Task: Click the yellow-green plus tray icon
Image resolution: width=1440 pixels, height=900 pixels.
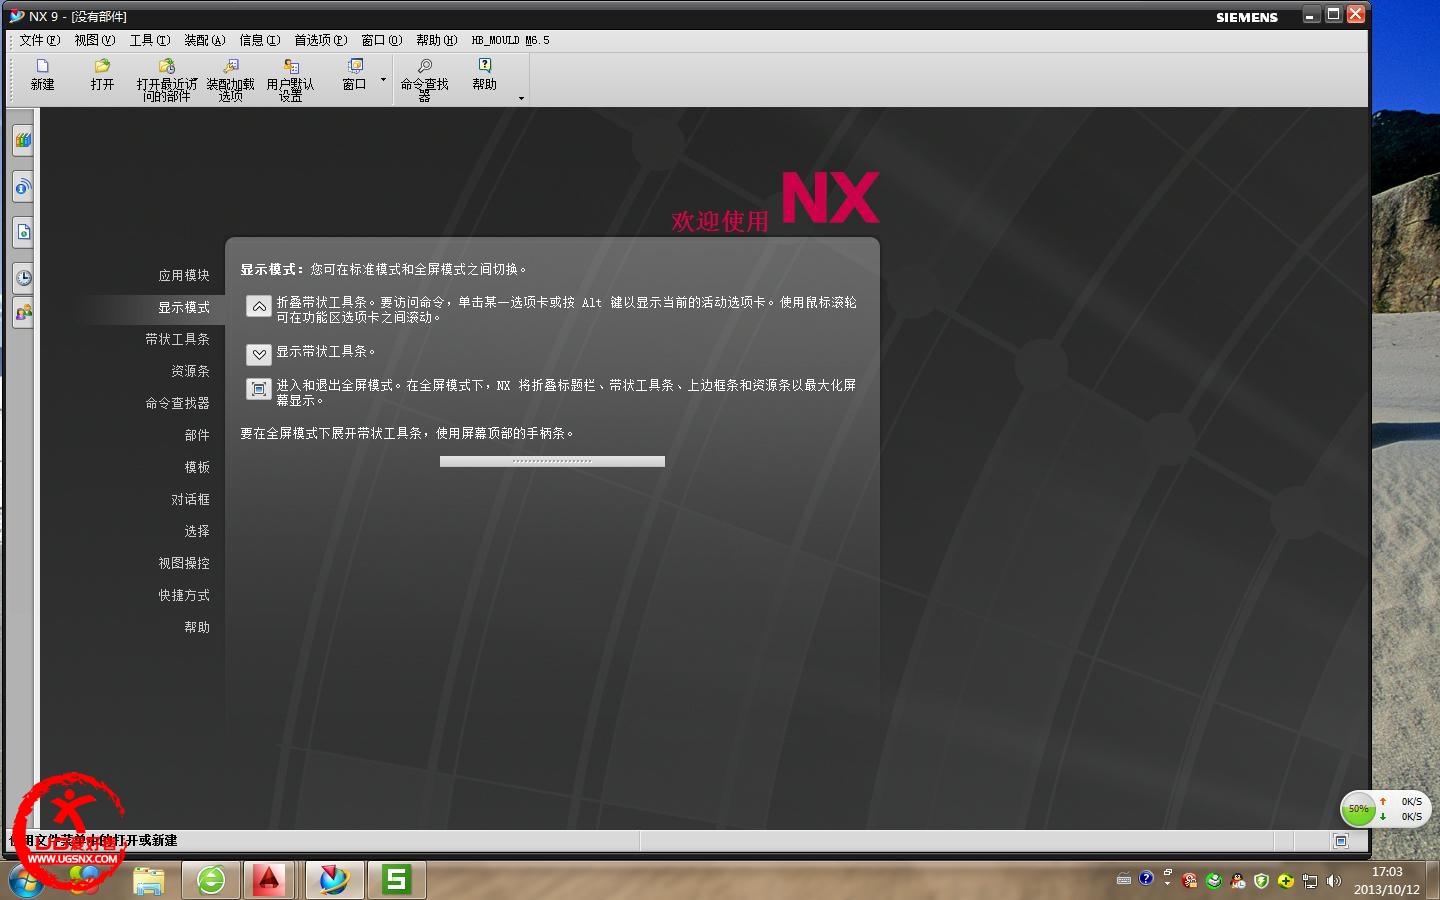Action: [1286, 881]
